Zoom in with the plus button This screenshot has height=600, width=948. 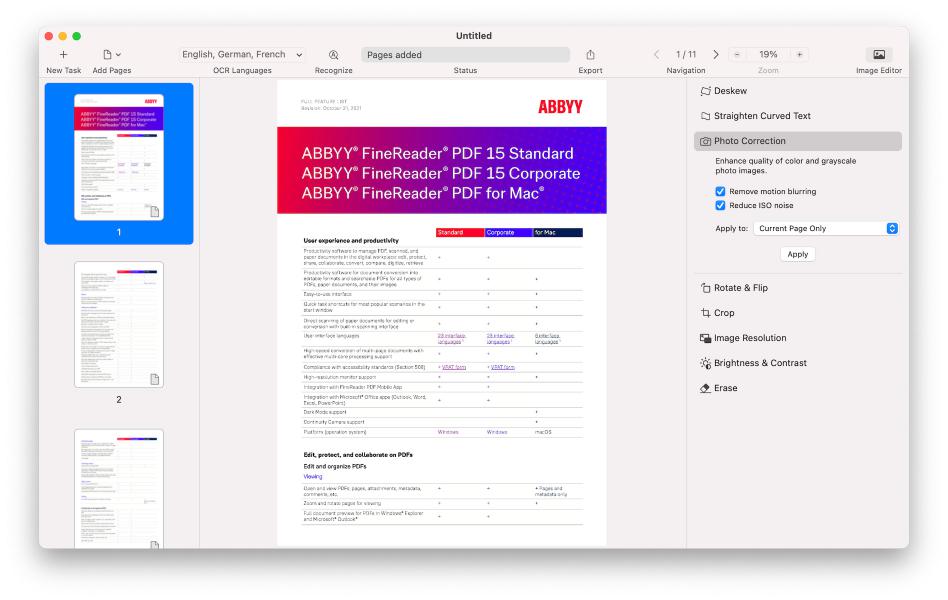799,54
